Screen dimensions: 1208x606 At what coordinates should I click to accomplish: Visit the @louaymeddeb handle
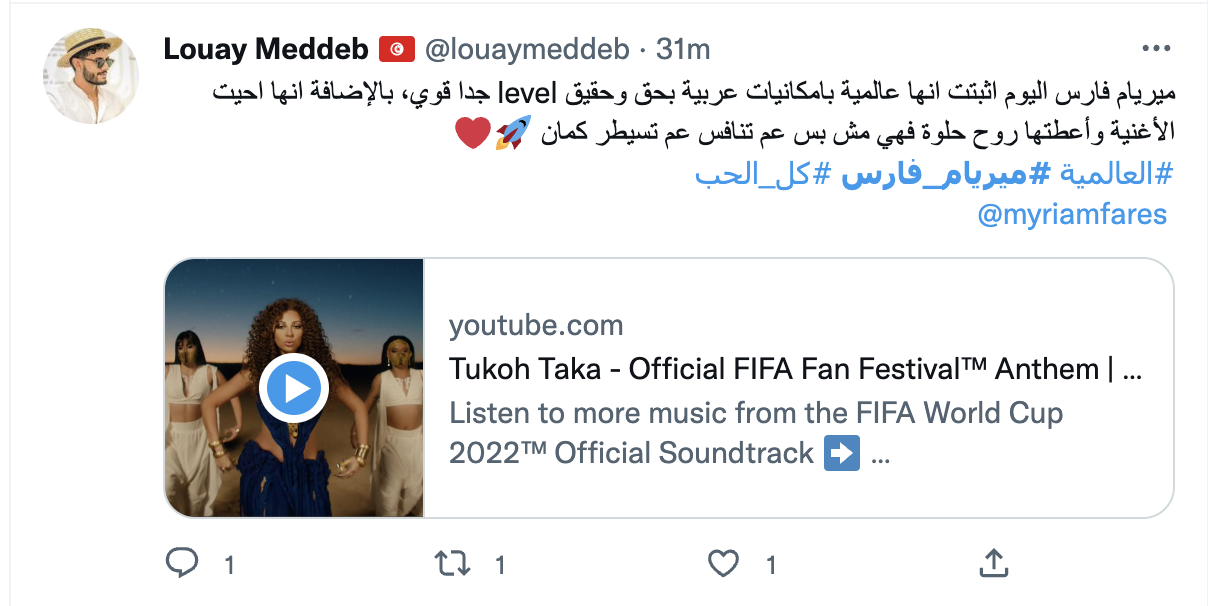click(529, 48)
